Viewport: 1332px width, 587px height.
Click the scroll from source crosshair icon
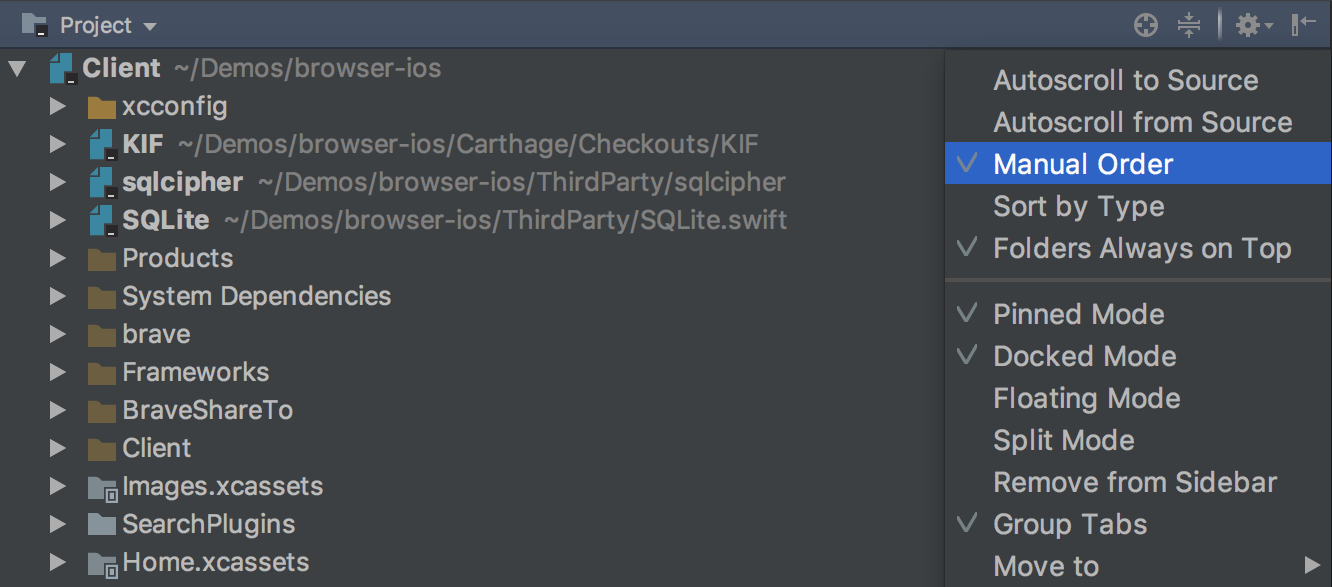[x=1146, y=25]
